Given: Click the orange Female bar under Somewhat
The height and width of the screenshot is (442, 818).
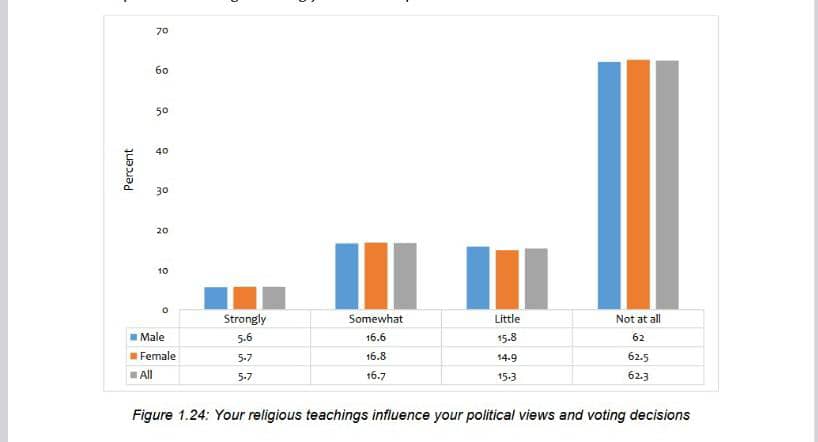Looking at the screenshot, I should point(376,276).
